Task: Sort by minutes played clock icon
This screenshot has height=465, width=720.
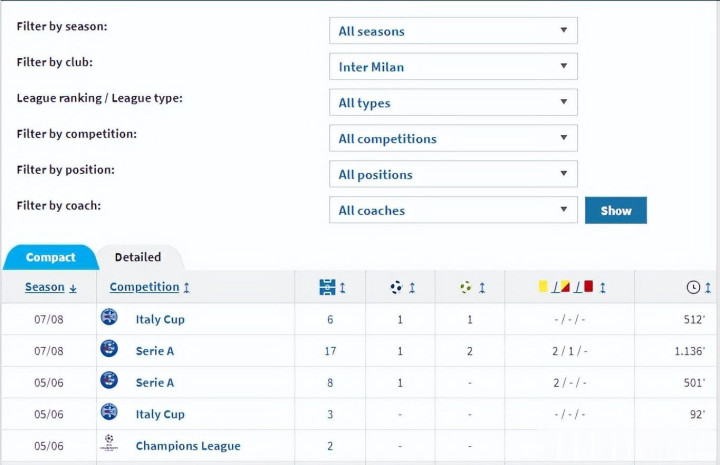Action: [x=693, y=288]
